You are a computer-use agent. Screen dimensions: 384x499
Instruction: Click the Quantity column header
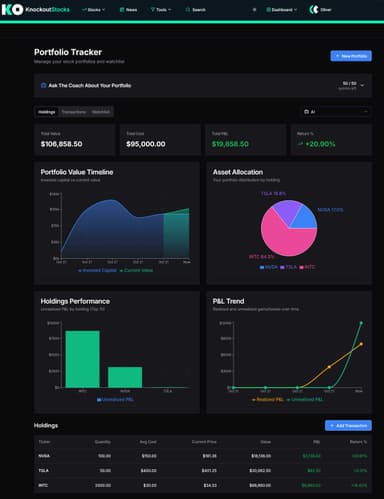click(103, 442)
